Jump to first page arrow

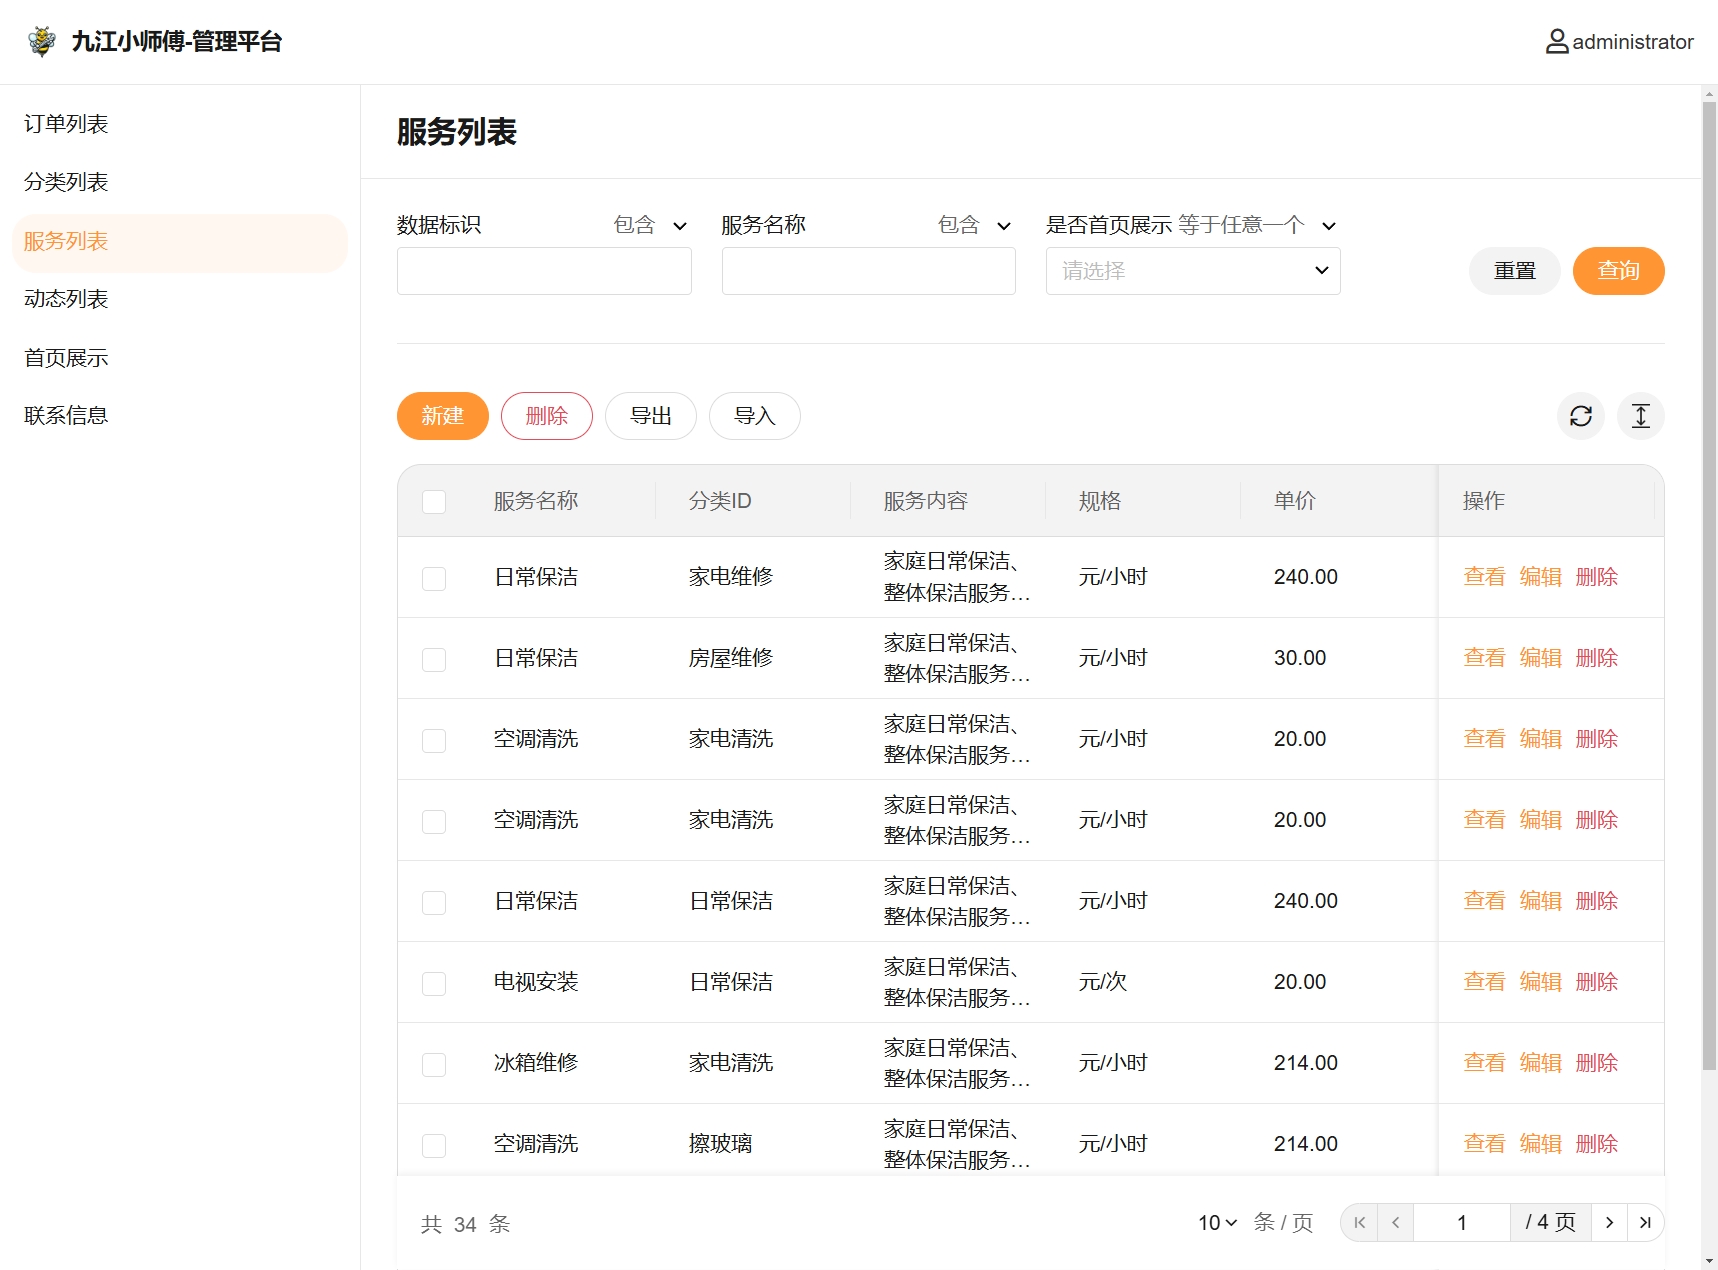(x=1359, y=1222)
